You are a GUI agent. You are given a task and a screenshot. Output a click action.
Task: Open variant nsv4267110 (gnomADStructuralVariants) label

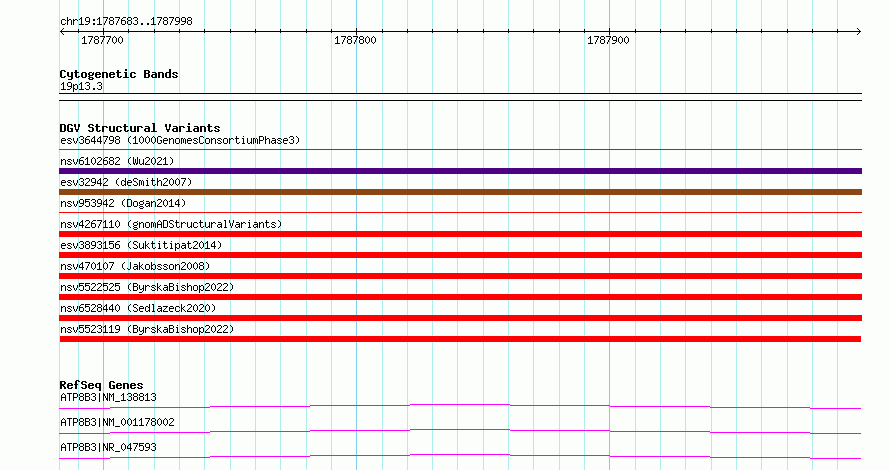[x=171, y=224]
